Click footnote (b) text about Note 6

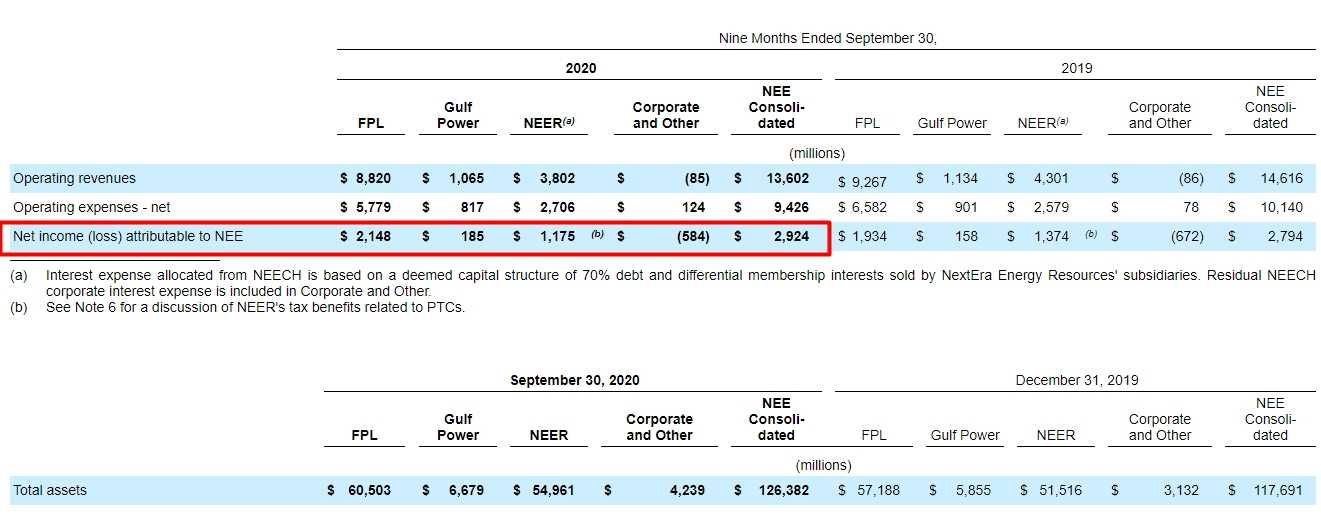click(x=255, y=308)
